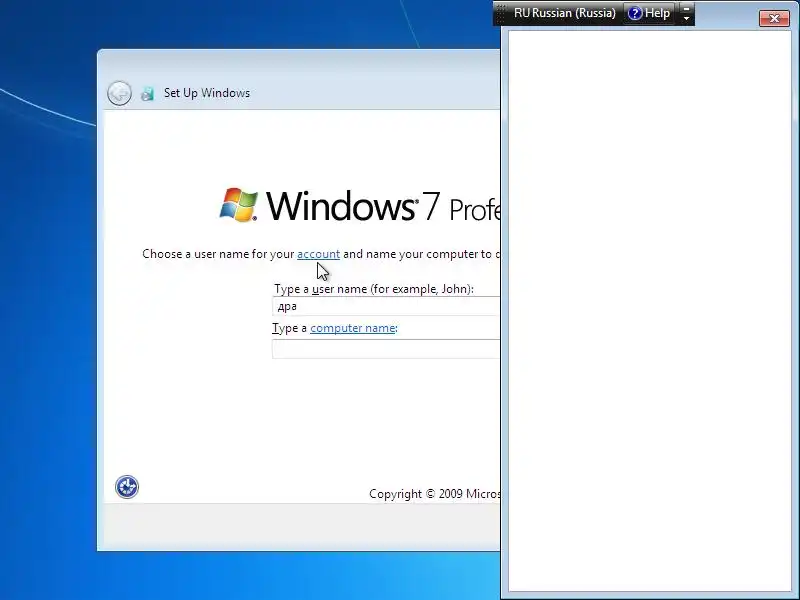The image size is (800, 600).
Task: Click the Copyright © 2009 text
Action: coord(435,494)
